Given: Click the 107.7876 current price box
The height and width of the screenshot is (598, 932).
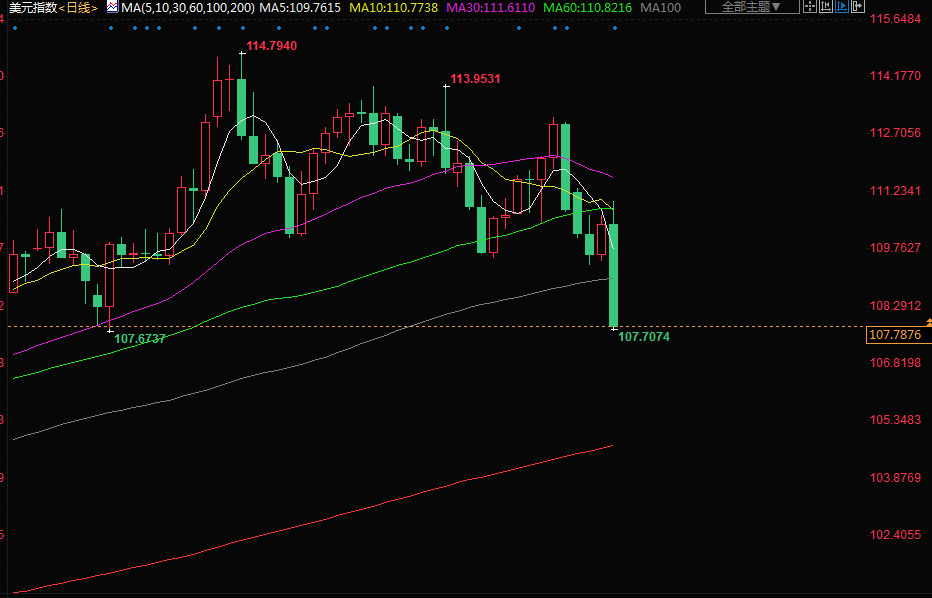Looking at the screenshot, I should point(899,335).
